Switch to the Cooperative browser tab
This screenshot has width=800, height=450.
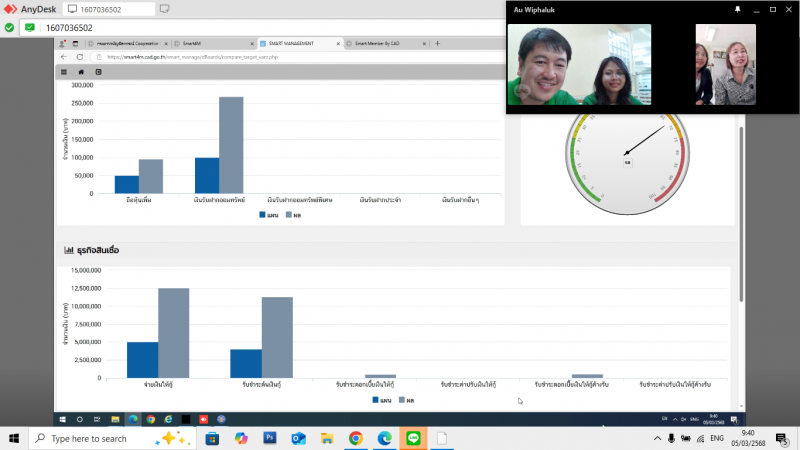tap(127, 43)
